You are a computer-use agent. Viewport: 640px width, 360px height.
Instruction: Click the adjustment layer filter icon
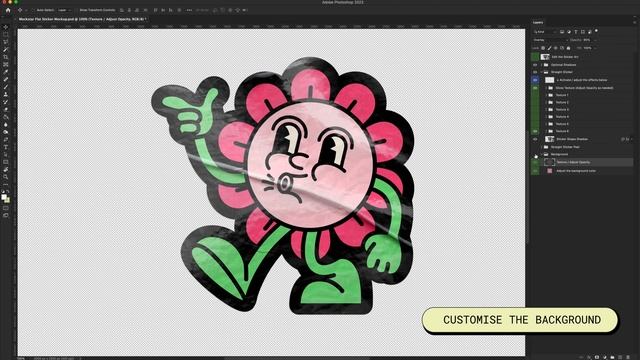coord(569,32)
